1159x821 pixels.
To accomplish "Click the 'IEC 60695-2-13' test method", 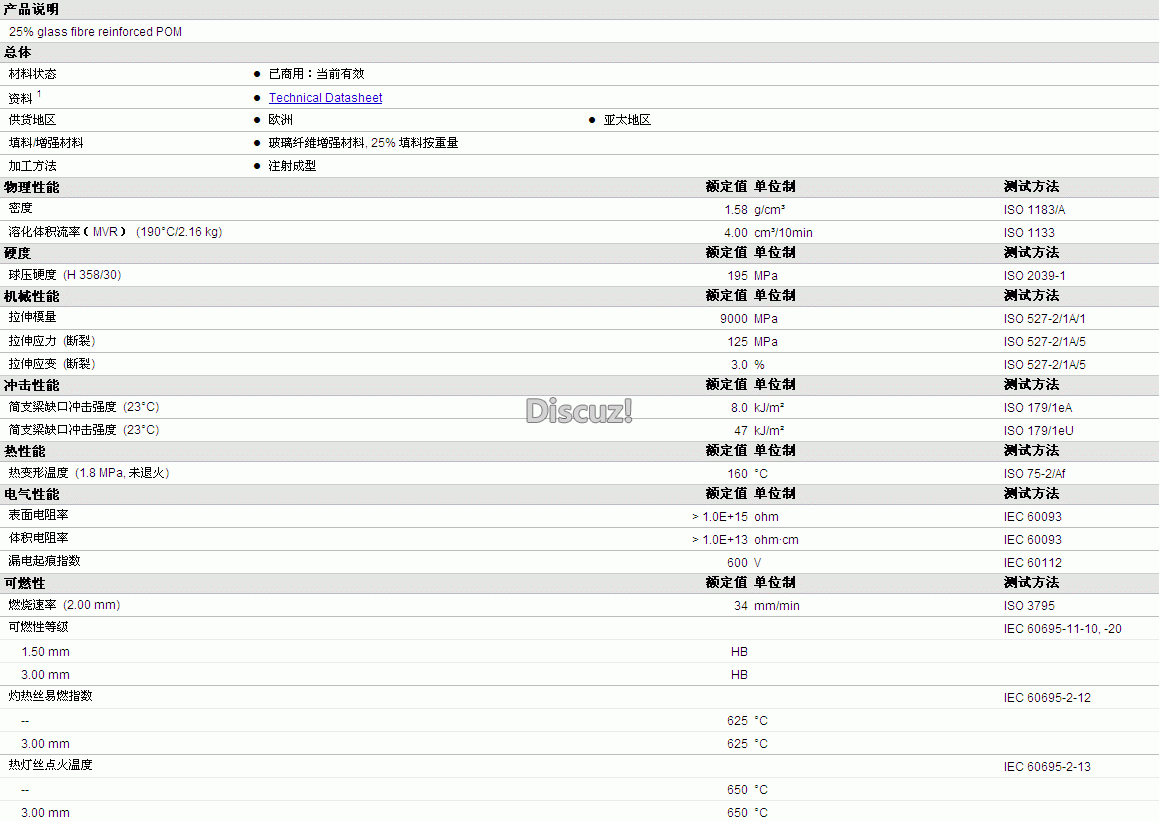I will (1047, 766).
